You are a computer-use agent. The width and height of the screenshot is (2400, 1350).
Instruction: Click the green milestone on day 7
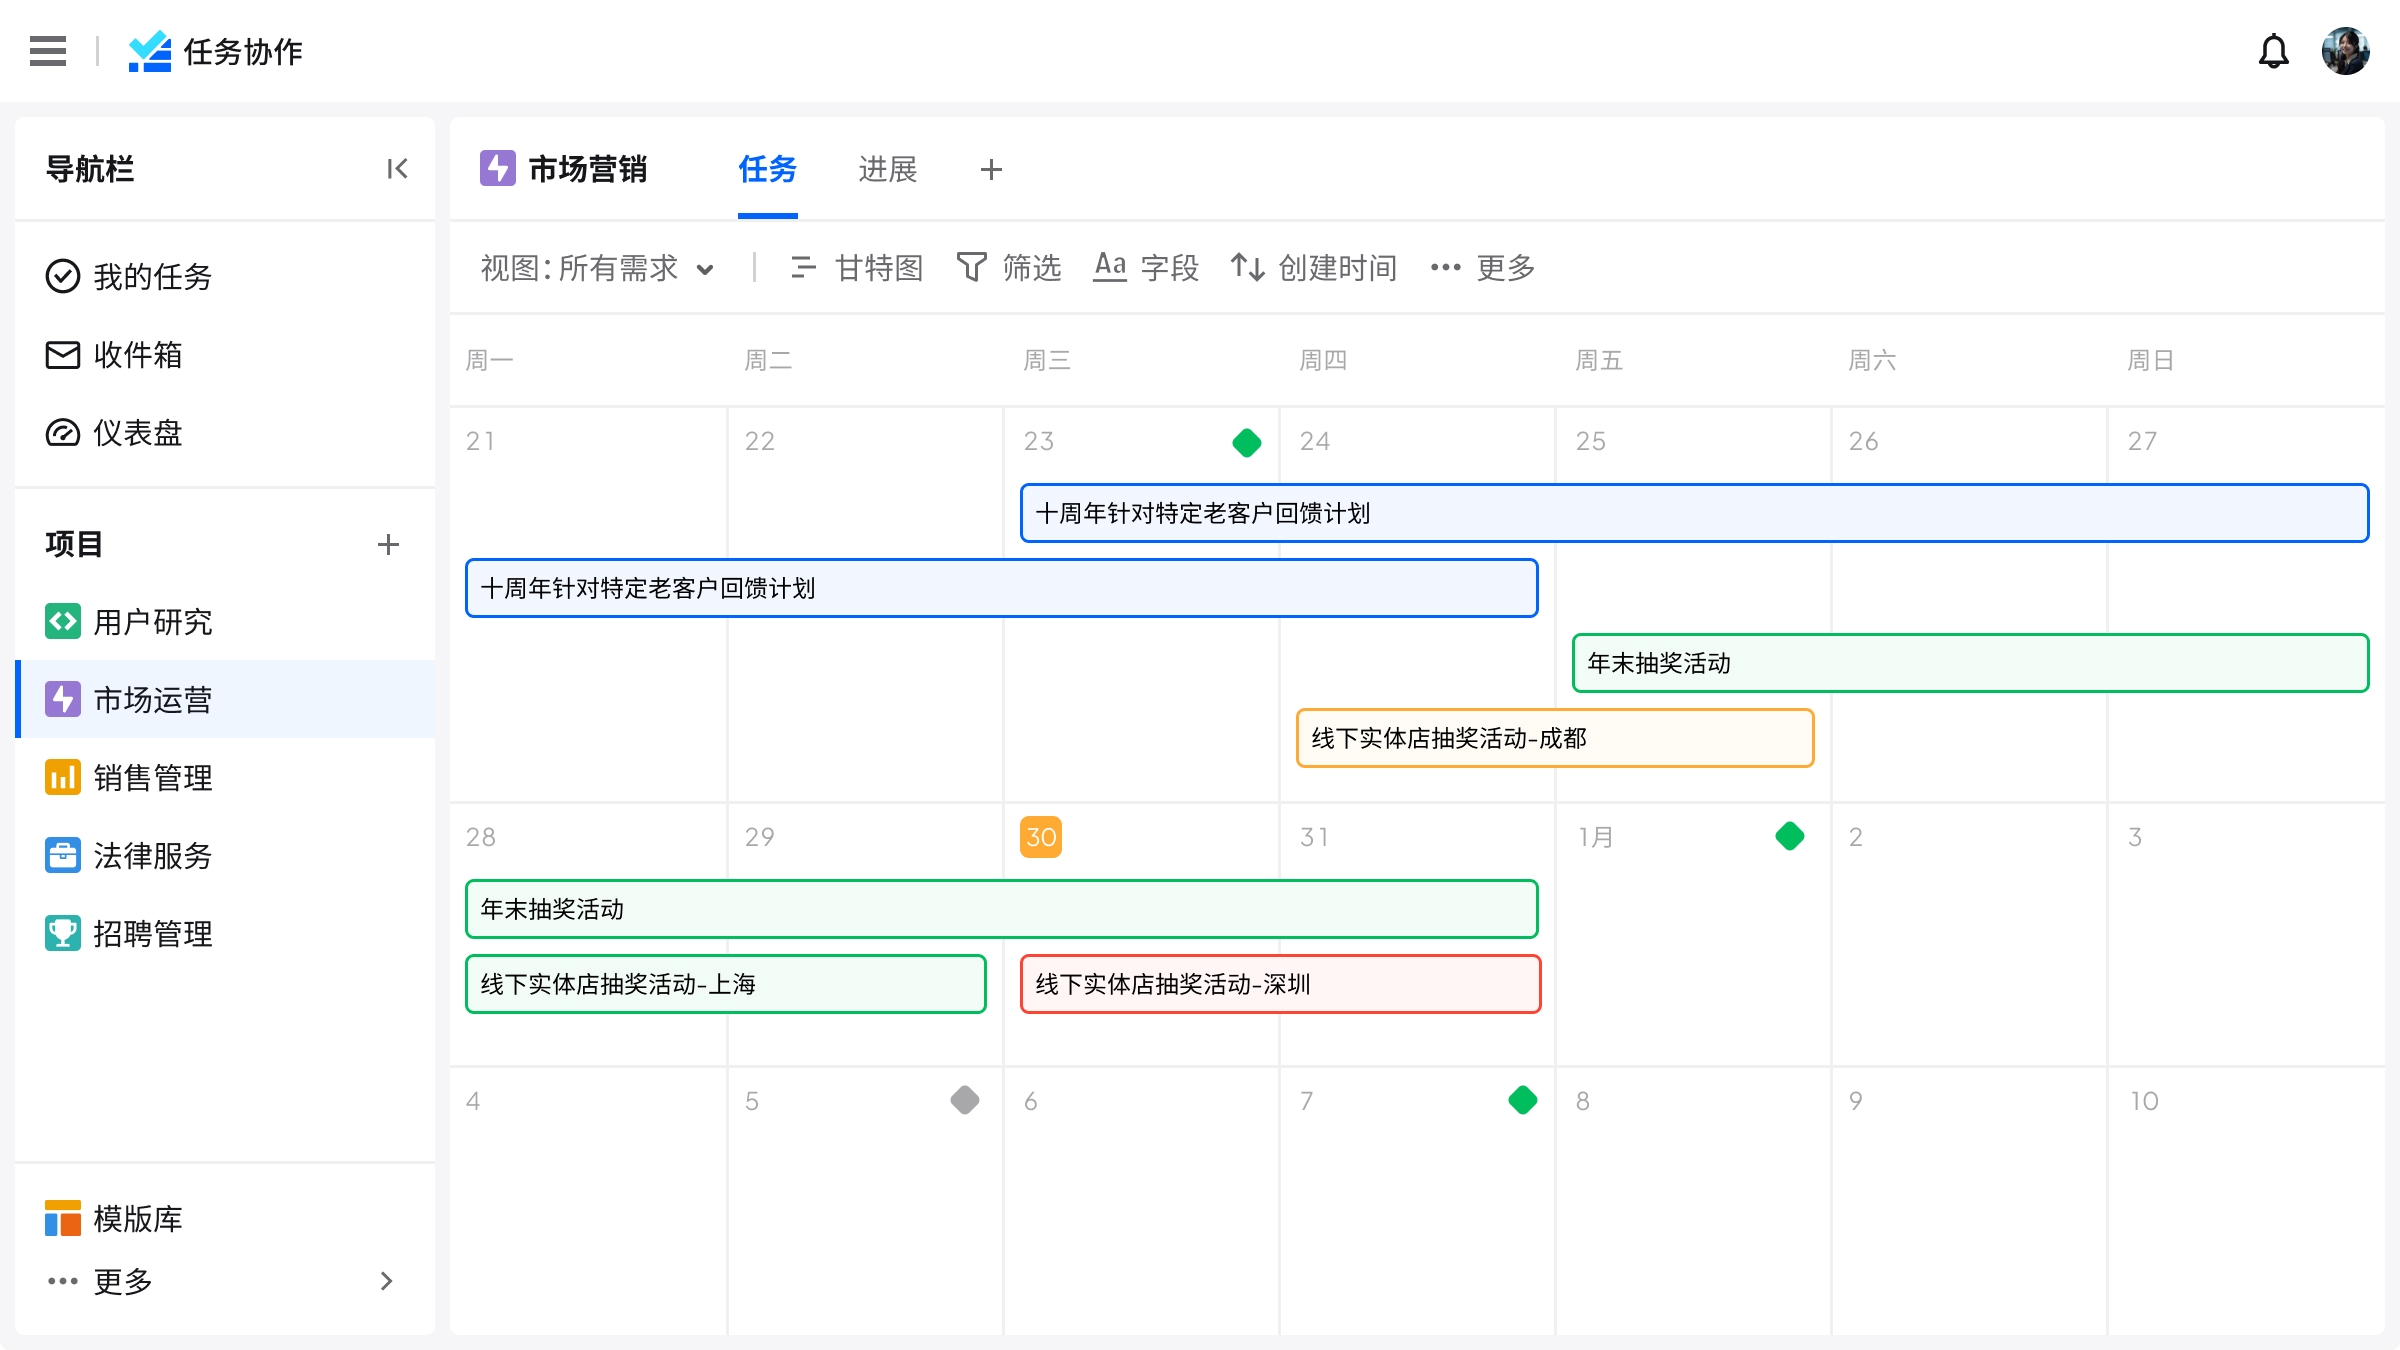pos(1522,1100)
